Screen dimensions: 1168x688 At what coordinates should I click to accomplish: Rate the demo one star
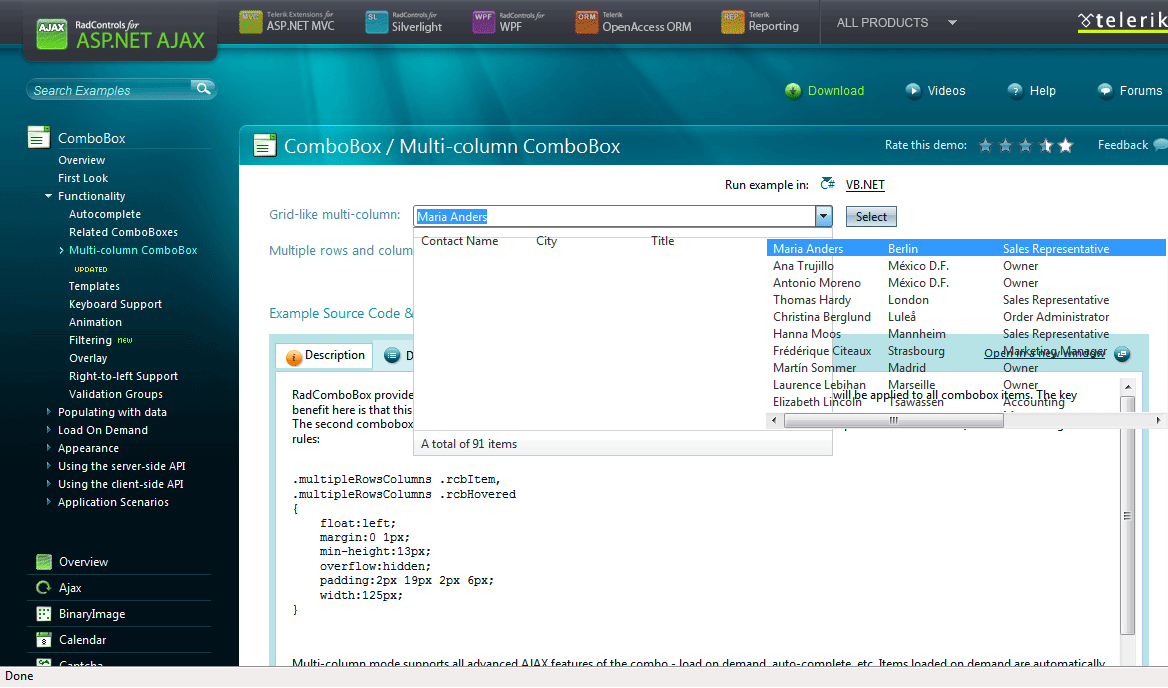pos(986,145)
